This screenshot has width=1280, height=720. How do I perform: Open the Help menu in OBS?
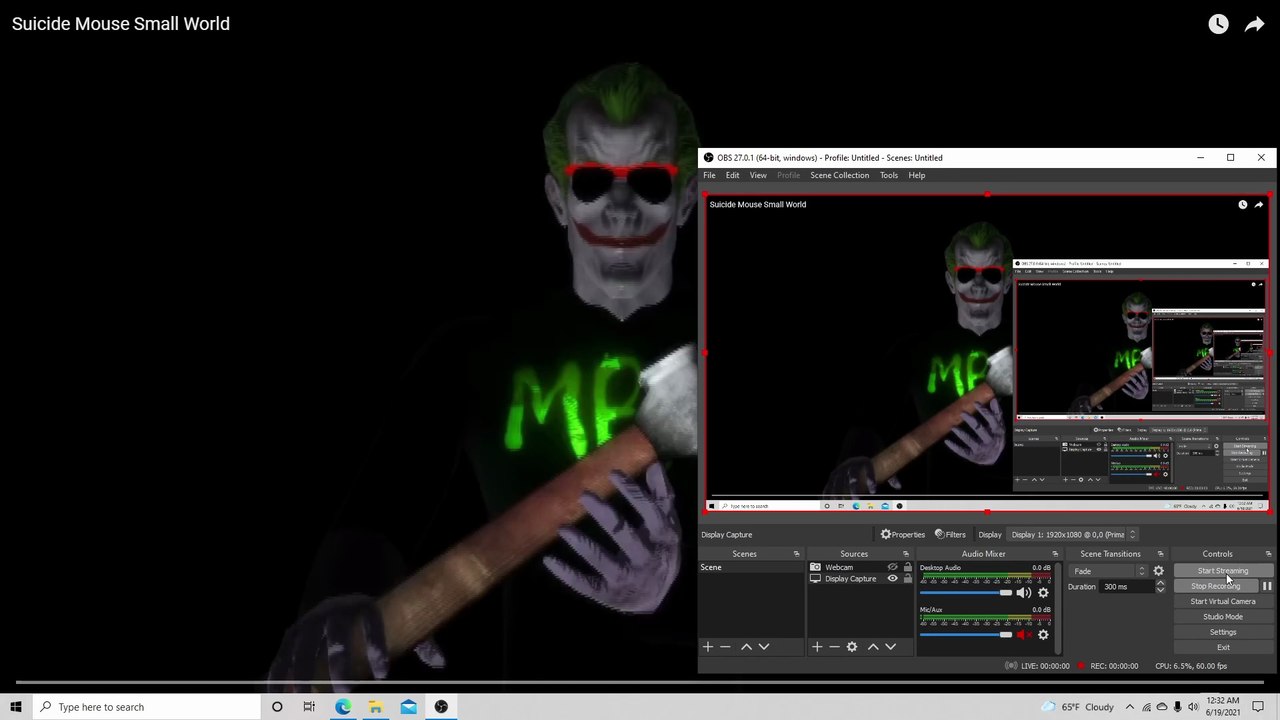pos(917,175)
